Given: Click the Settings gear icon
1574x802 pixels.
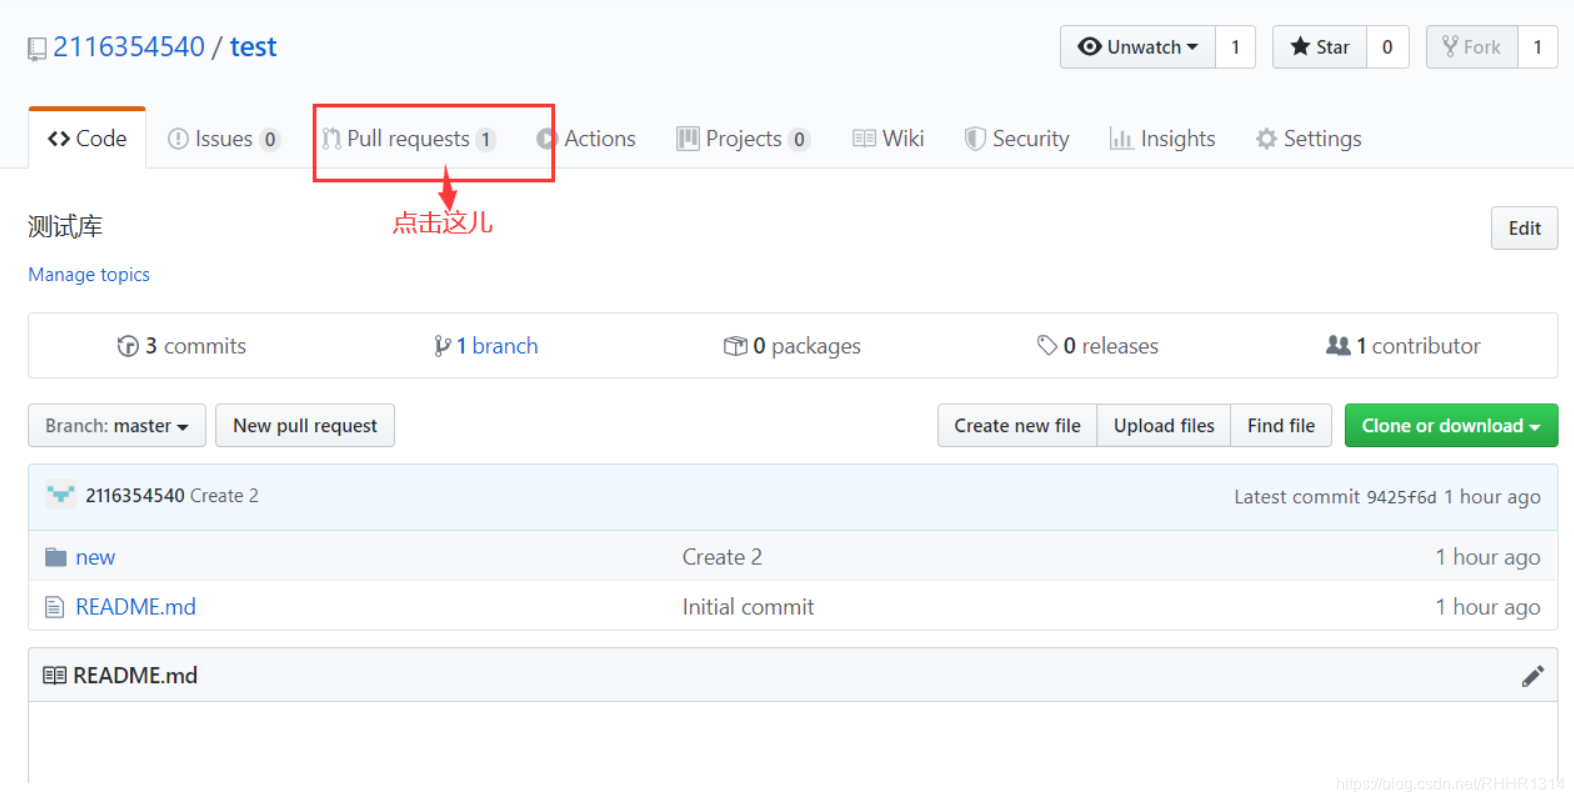Looking at the screenshot, I should point(1266,139).
